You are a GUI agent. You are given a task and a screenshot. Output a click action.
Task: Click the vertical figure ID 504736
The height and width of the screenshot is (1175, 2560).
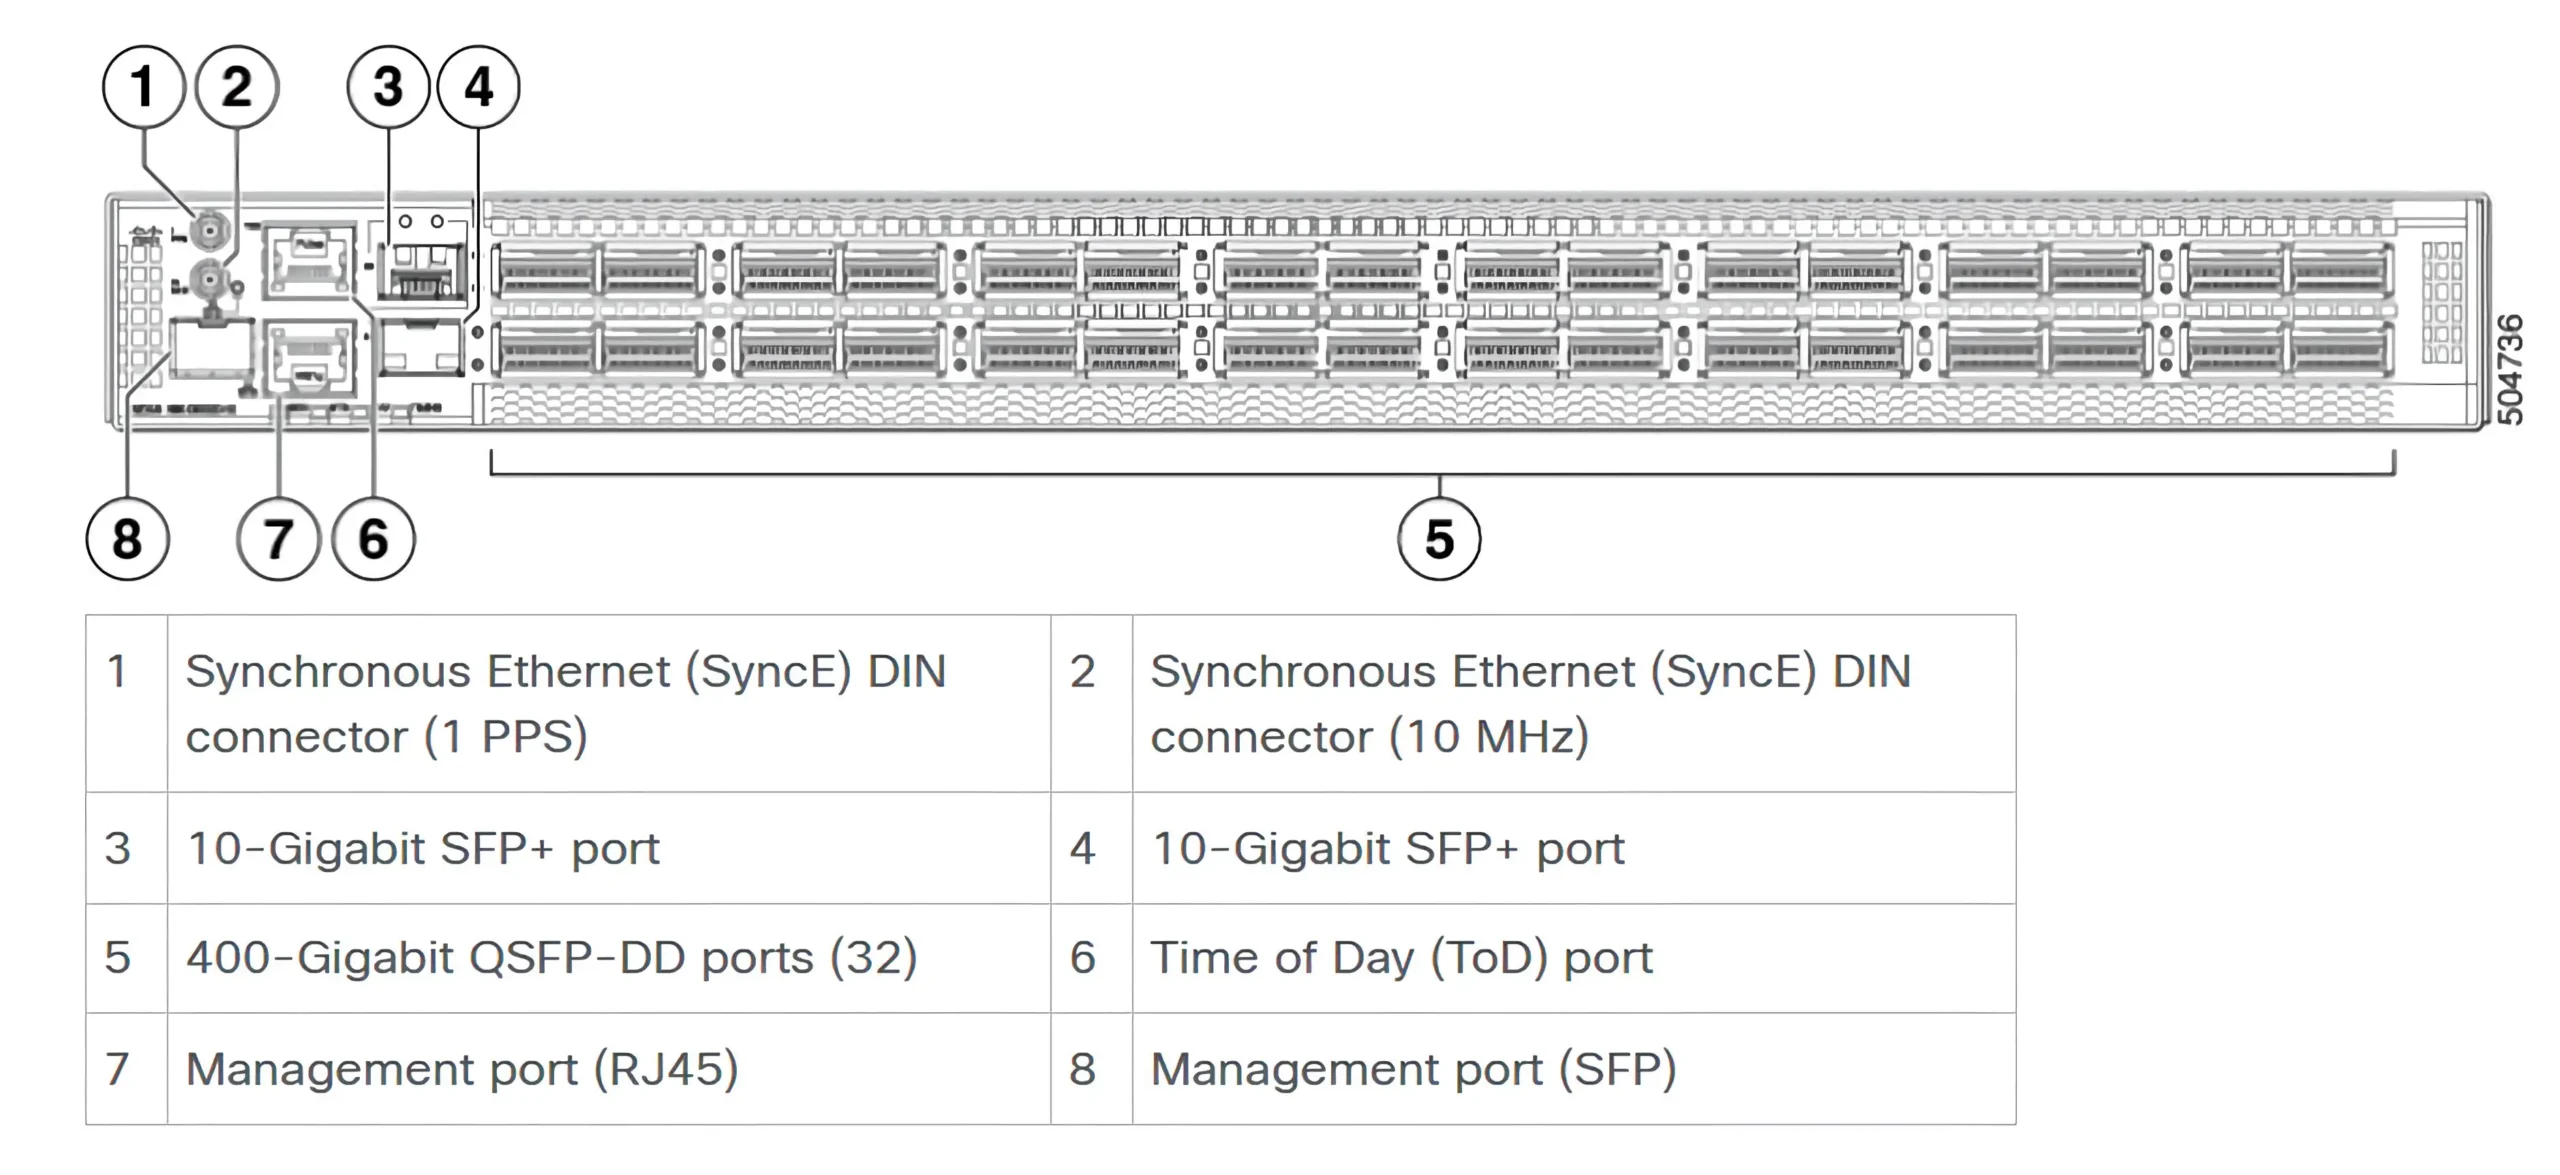tap(2510, 369)
